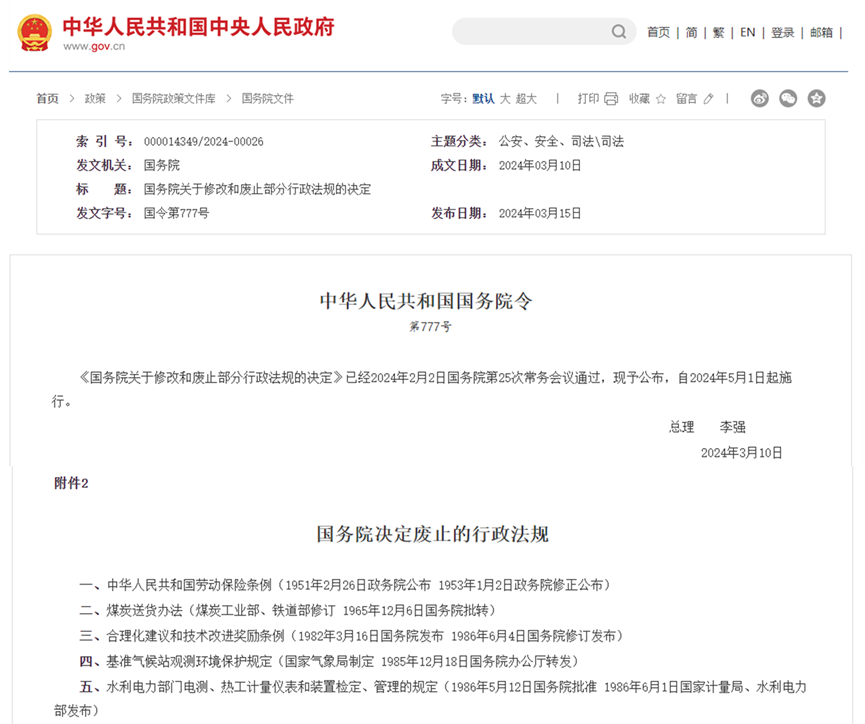This screenshot has width=865, height=724.
Task: Open 国务院文件 breadcrumb link
Action: pyautogui.click(x=268, y=99)
